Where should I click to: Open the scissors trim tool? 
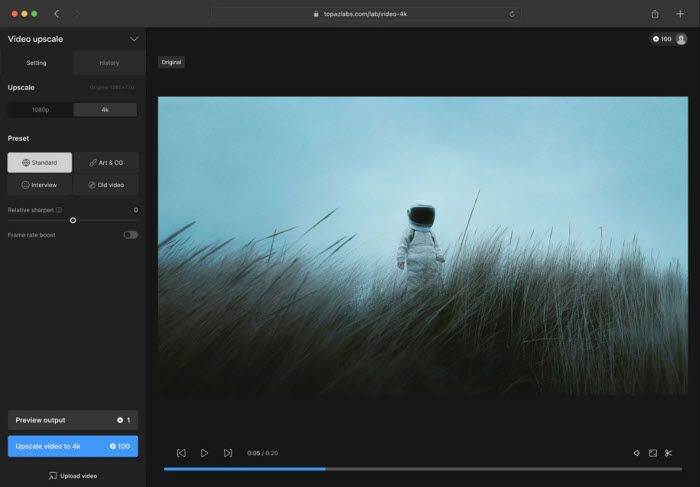[668, 453]
